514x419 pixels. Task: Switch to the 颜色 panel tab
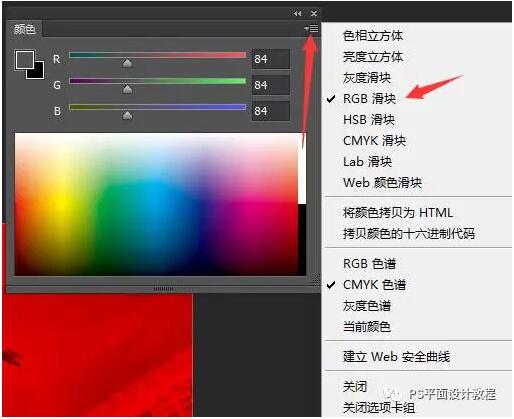click(24, 29)
